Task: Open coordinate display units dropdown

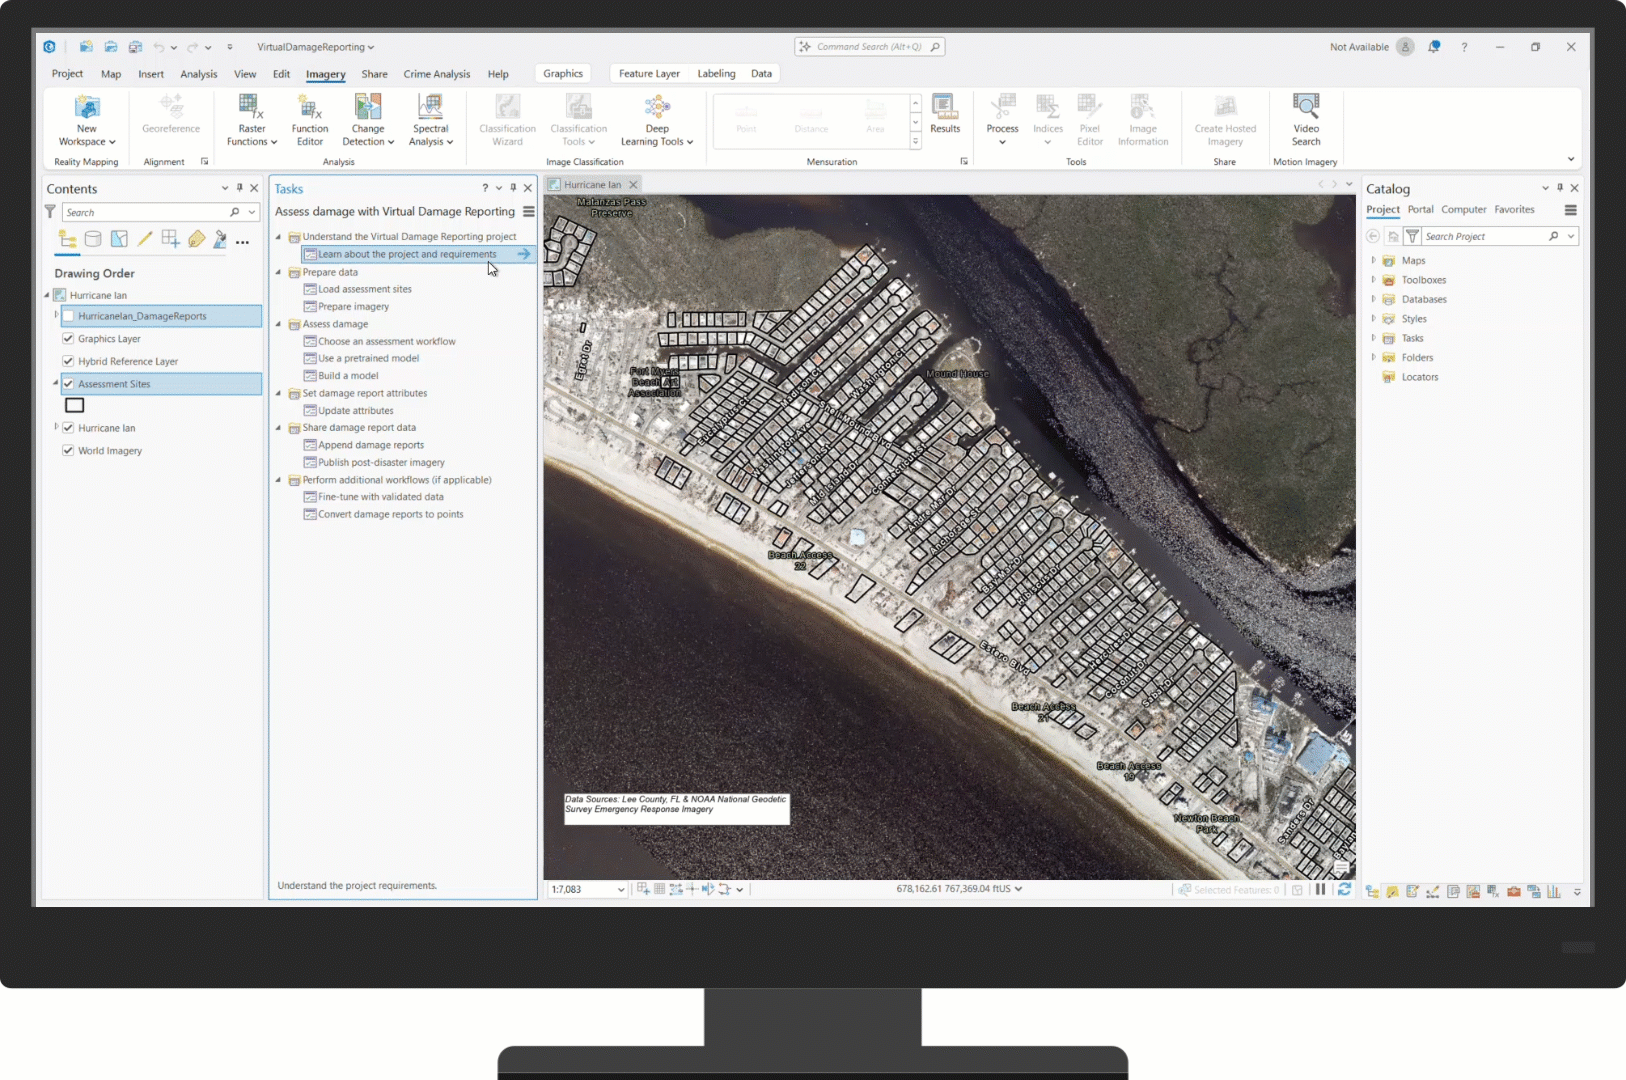Action: click(x=1019, y=889)
